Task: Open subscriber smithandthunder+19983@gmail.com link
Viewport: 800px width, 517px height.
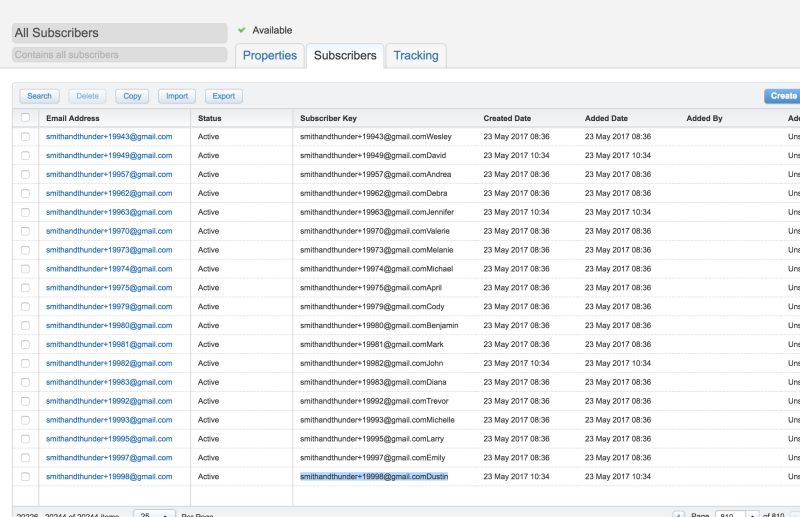Action: [109, 382]
